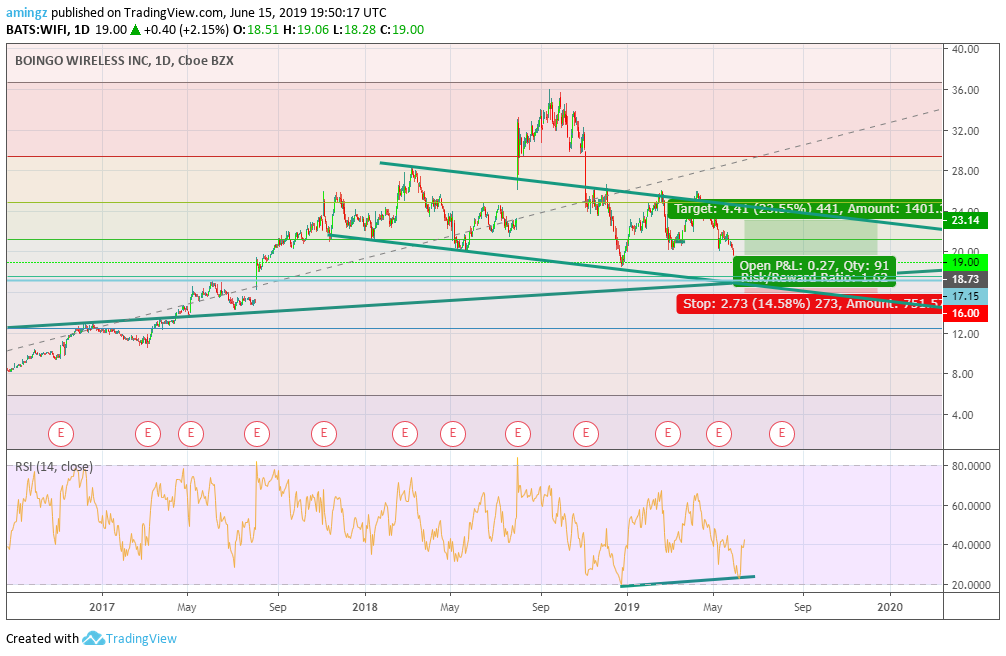Select the green Target 4.41 position label
Screen dimensions: 1006x656
pos(805,209)
